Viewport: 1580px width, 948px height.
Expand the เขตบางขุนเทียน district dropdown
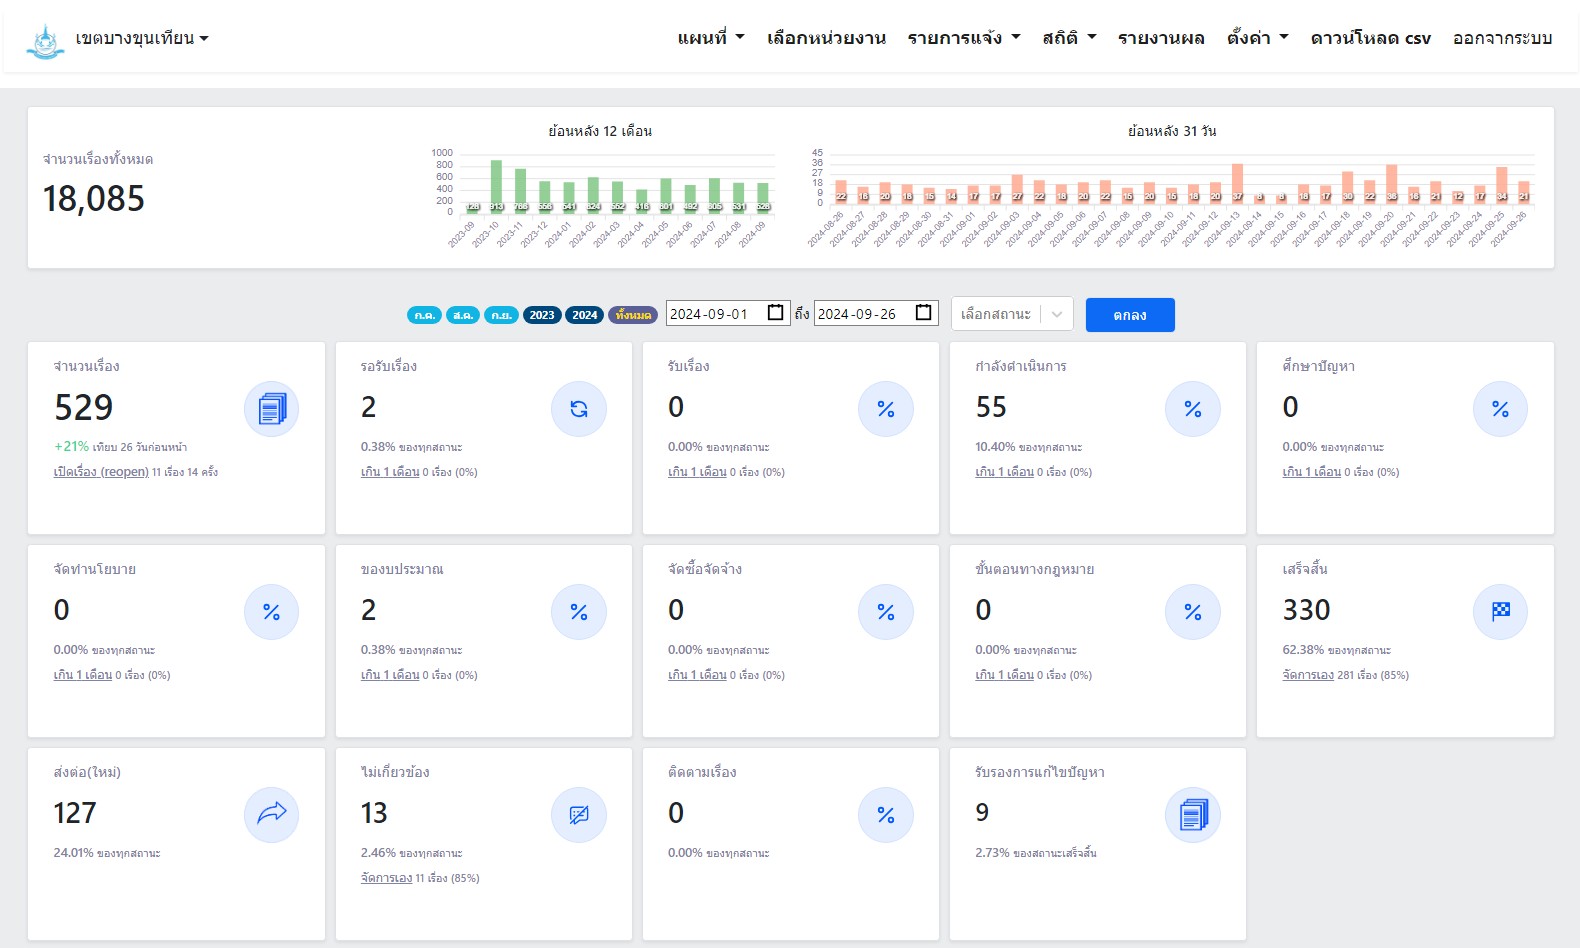[141, 39]
